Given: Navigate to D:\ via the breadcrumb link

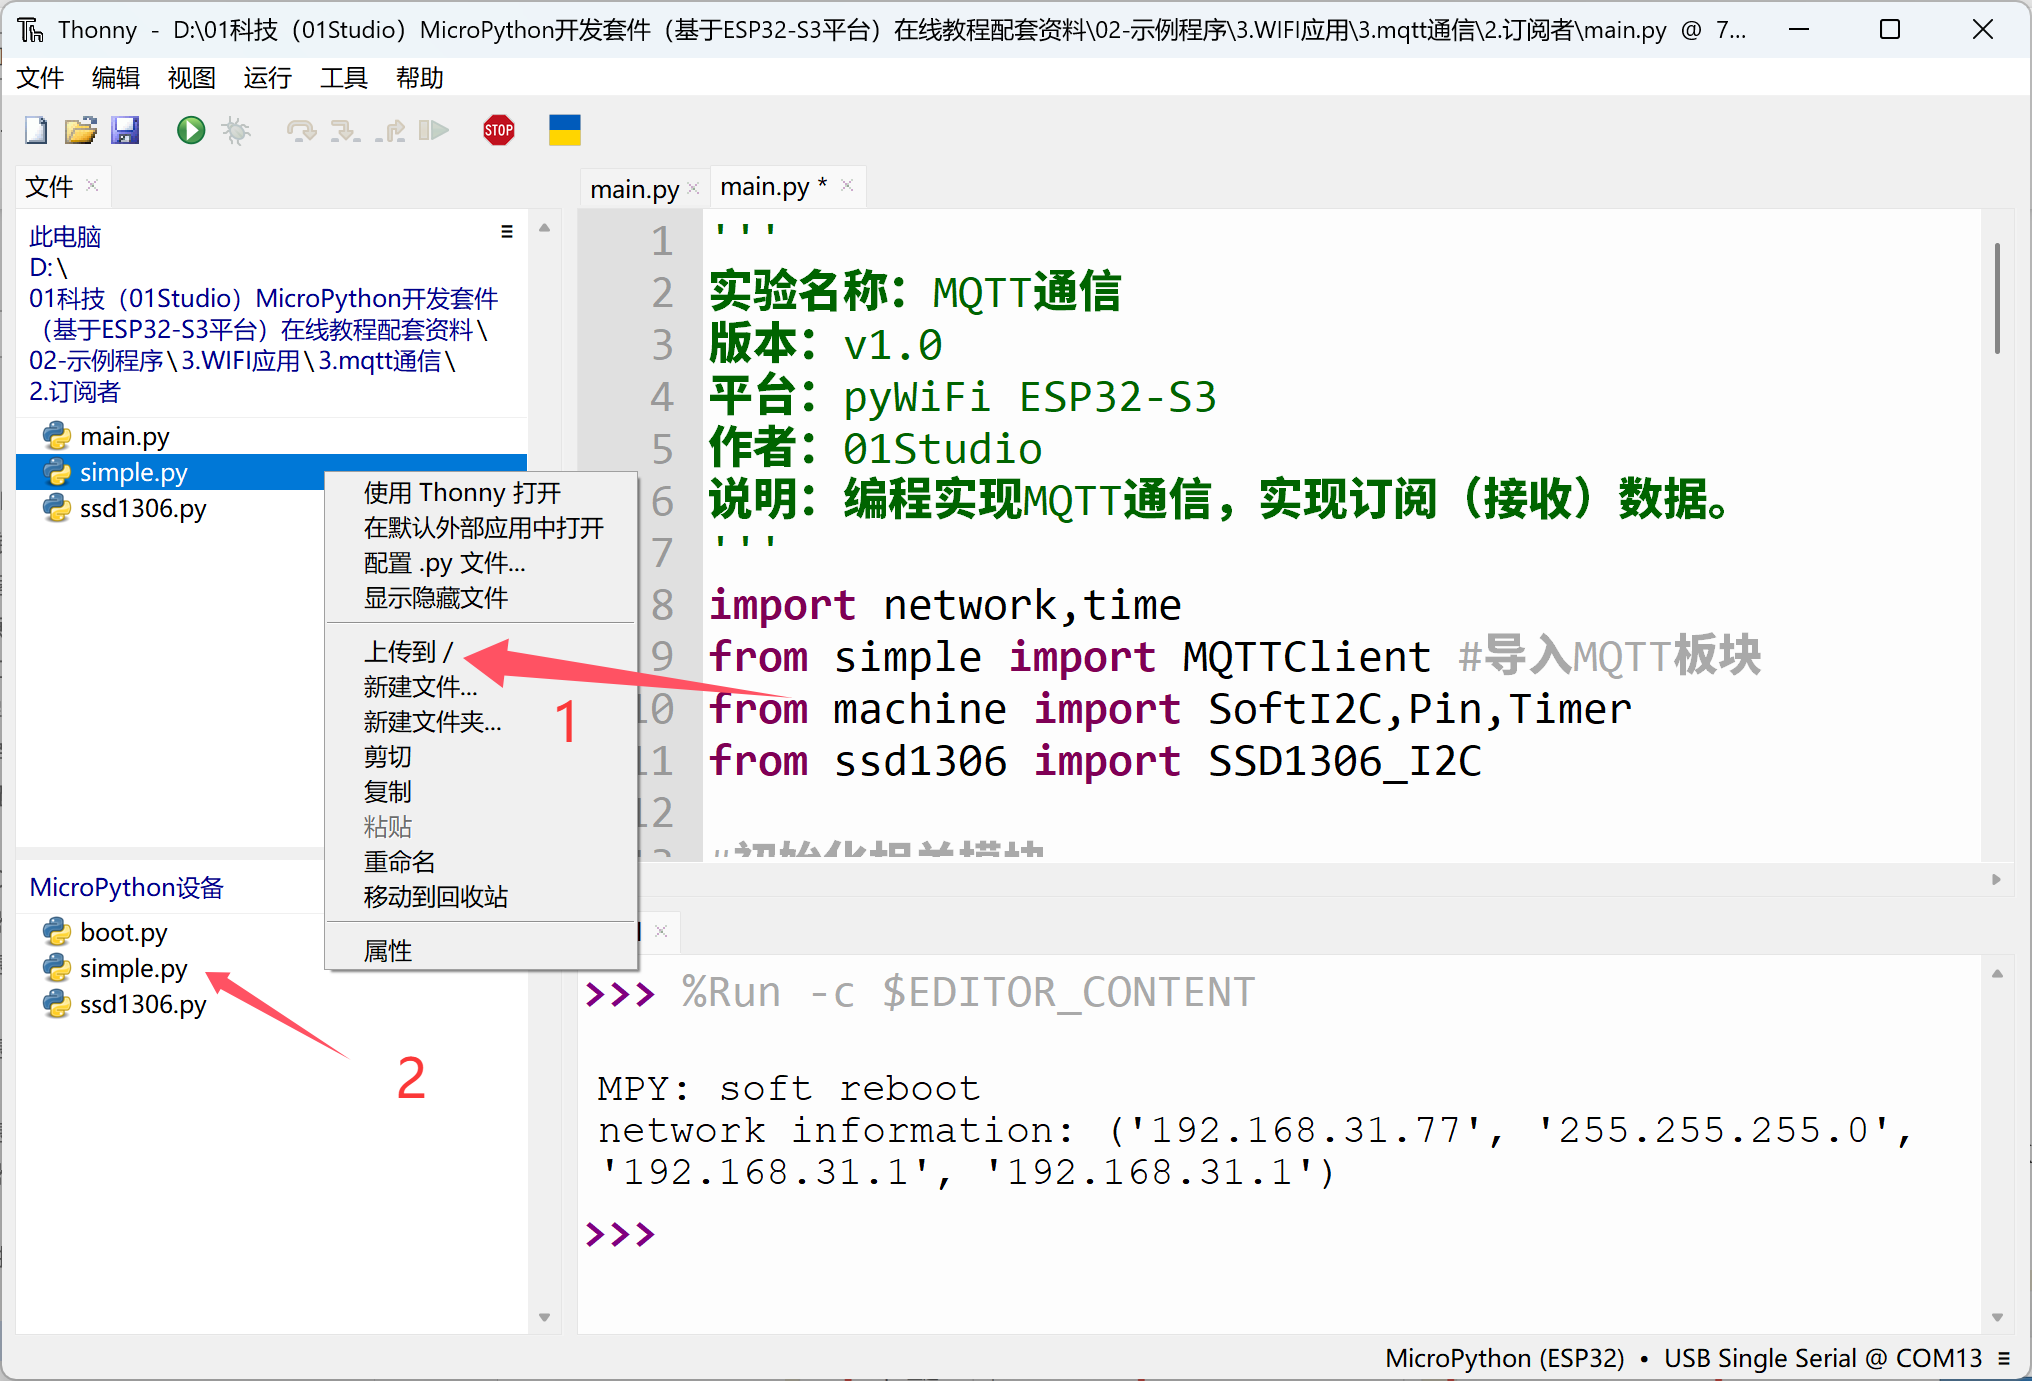Looking at the screenshot, I should (46, 267).
